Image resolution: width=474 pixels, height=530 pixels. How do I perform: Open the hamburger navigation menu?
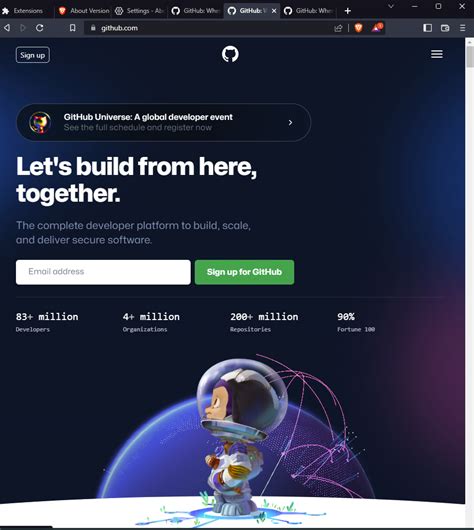[x=437, y=54]
